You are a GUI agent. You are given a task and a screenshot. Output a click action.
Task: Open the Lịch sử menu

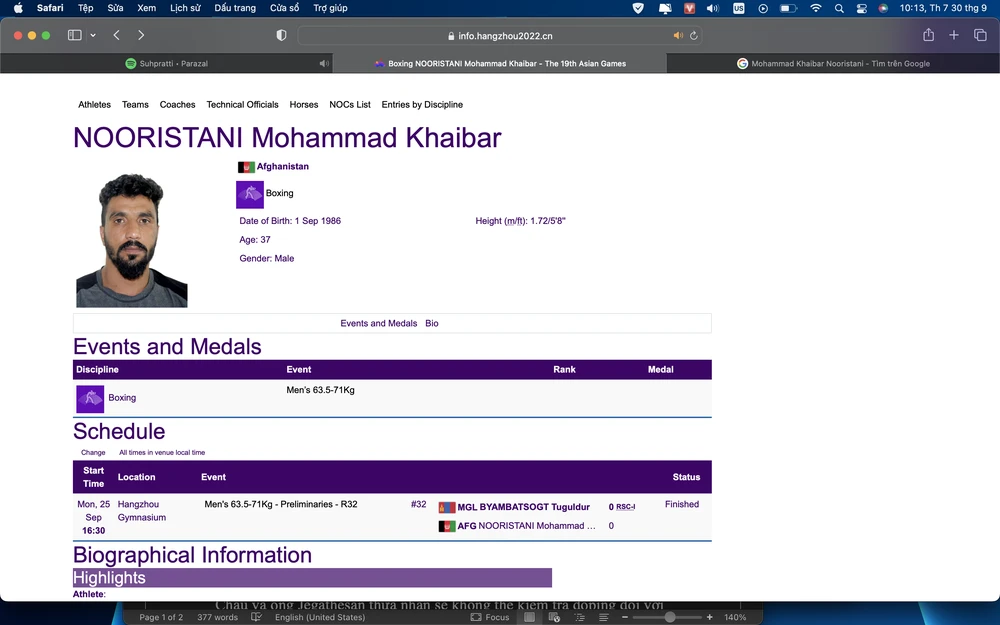185,8
